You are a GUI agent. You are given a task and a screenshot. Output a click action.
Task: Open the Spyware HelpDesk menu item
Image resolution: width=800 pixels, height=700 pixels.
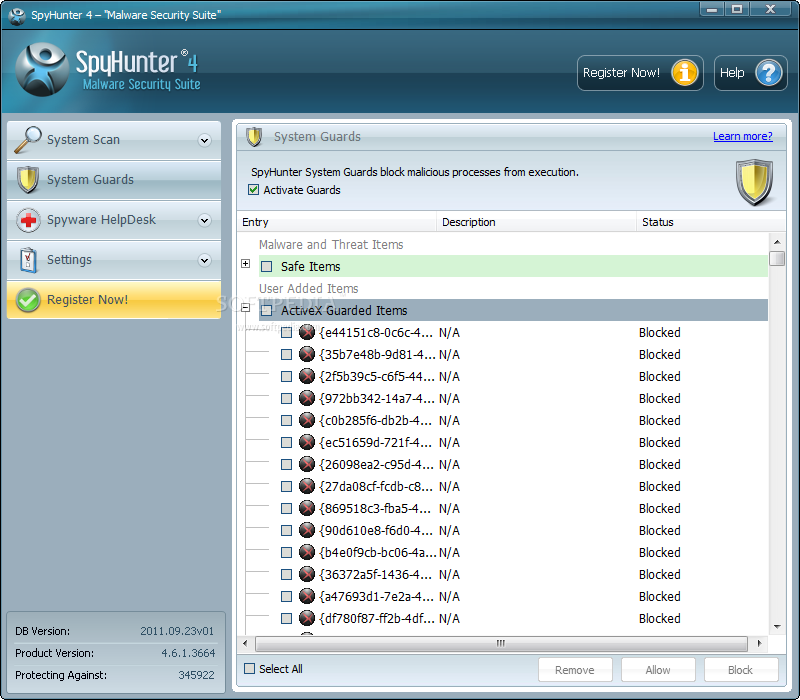point(101,220)
